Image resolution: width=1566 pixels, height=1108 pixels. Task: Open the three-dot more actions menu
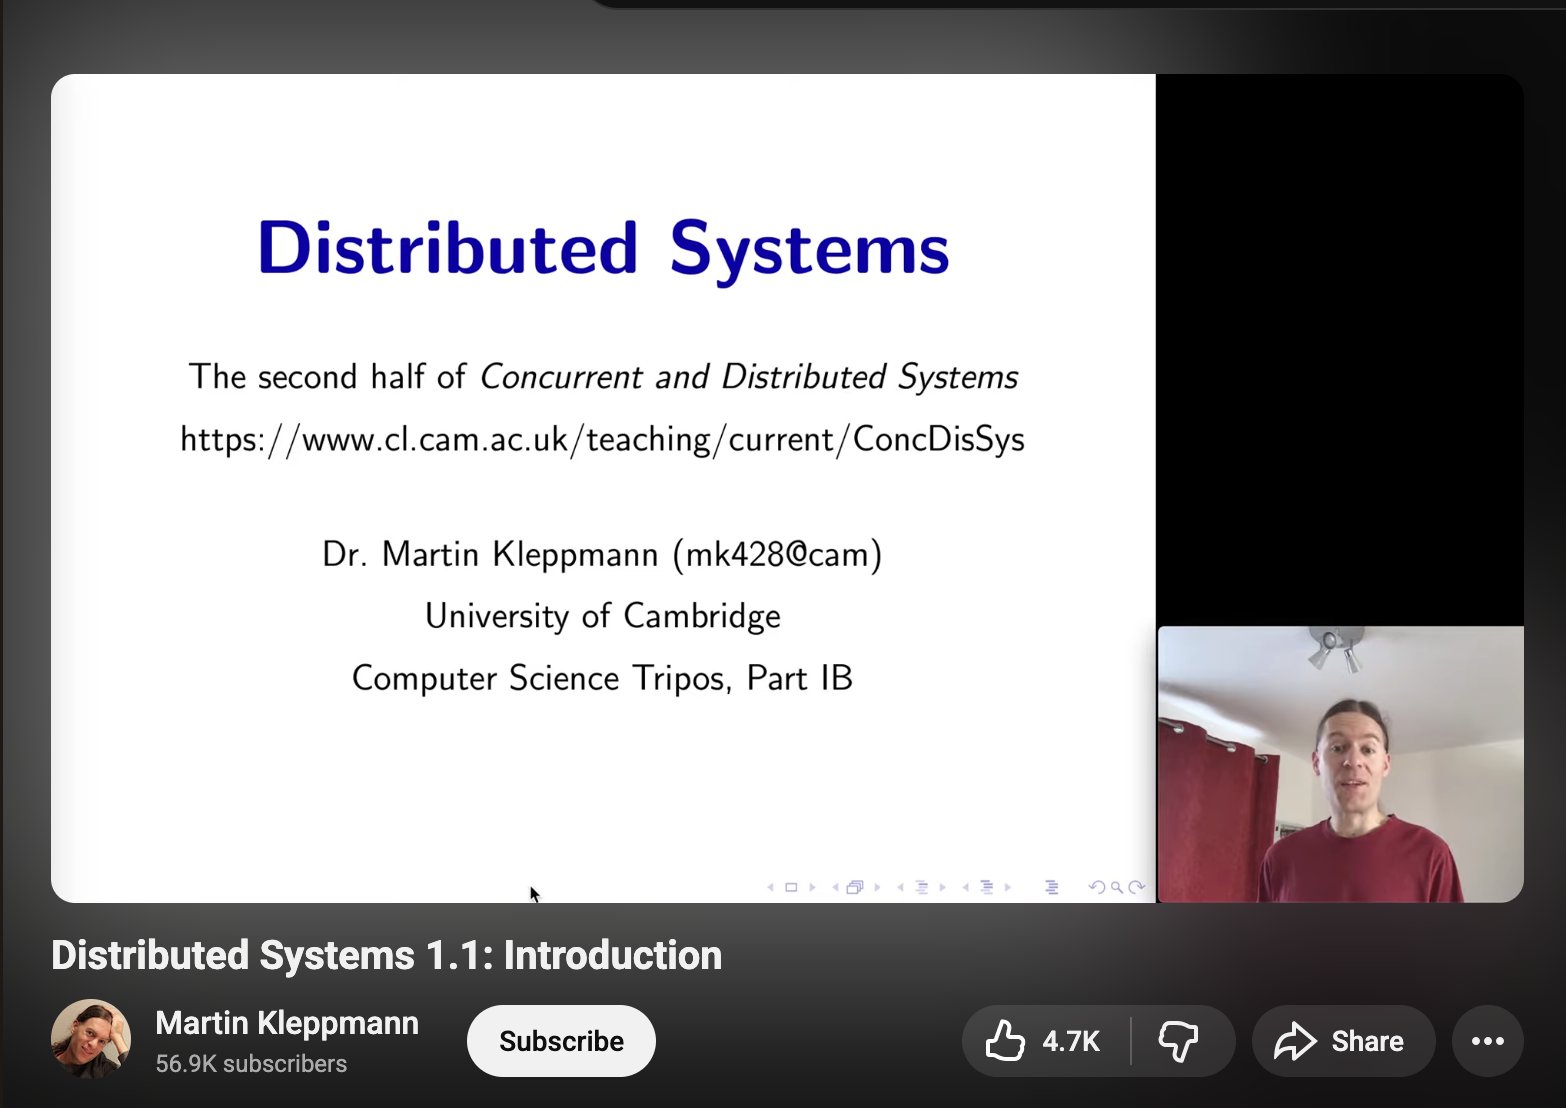pyautogui.click(x=1487, y=1041)
